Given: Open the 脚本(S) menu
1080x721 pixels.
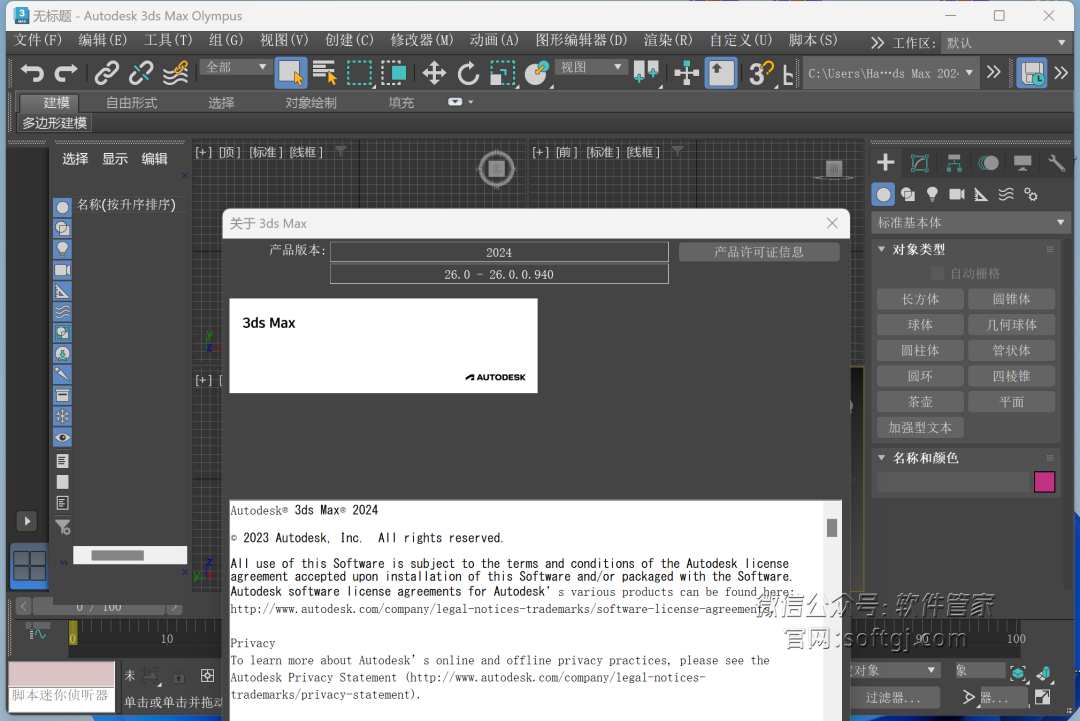Looking at the screenshot, I should 813,40.
